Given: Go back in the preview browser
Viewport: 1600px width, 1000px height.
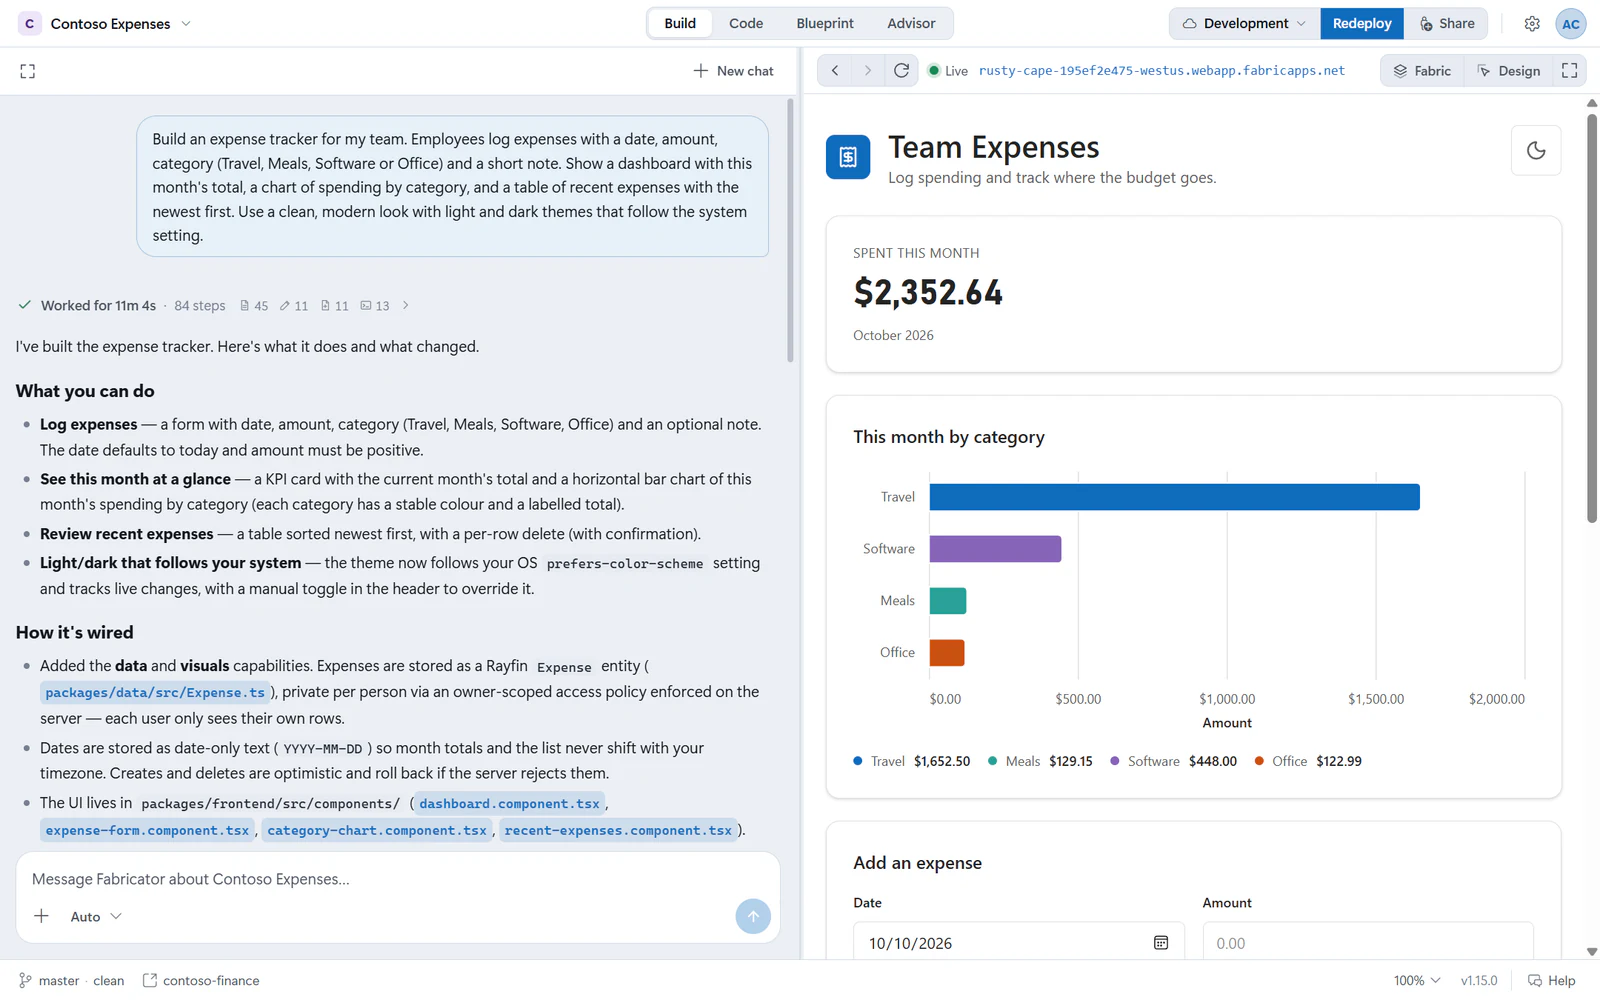Looking at the screenshot, I should tap(835, 71).
